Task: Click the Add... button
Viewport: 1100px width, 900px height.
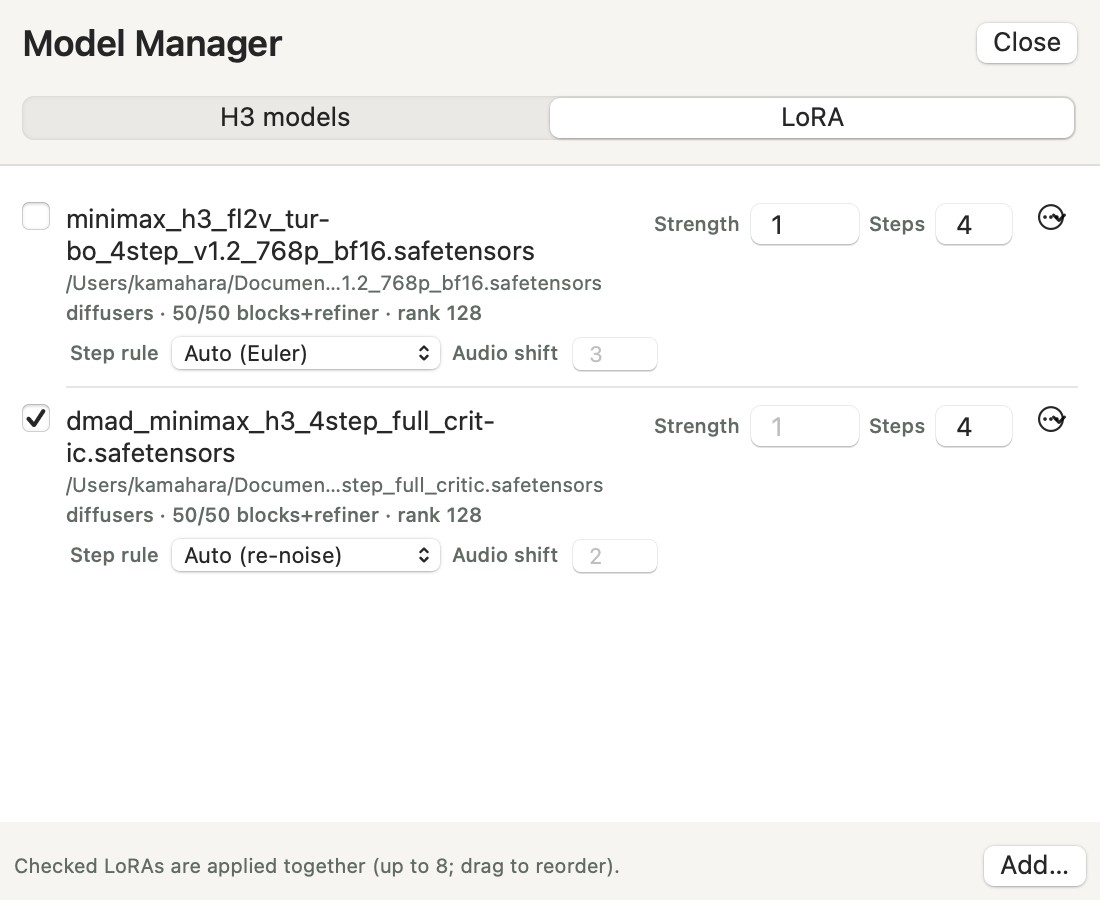Action: pyautogui.click(x=1034, y=866)
